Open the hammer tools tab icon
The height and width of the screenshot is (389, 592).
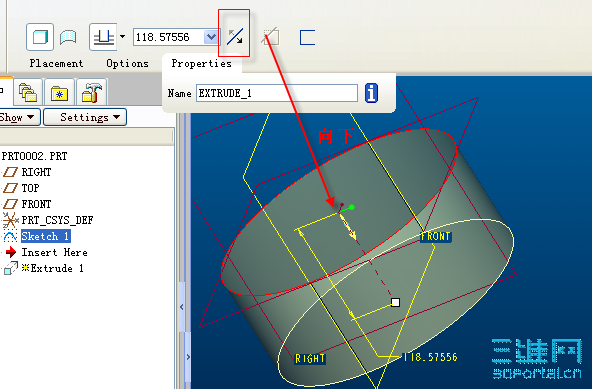coord(92,92)
